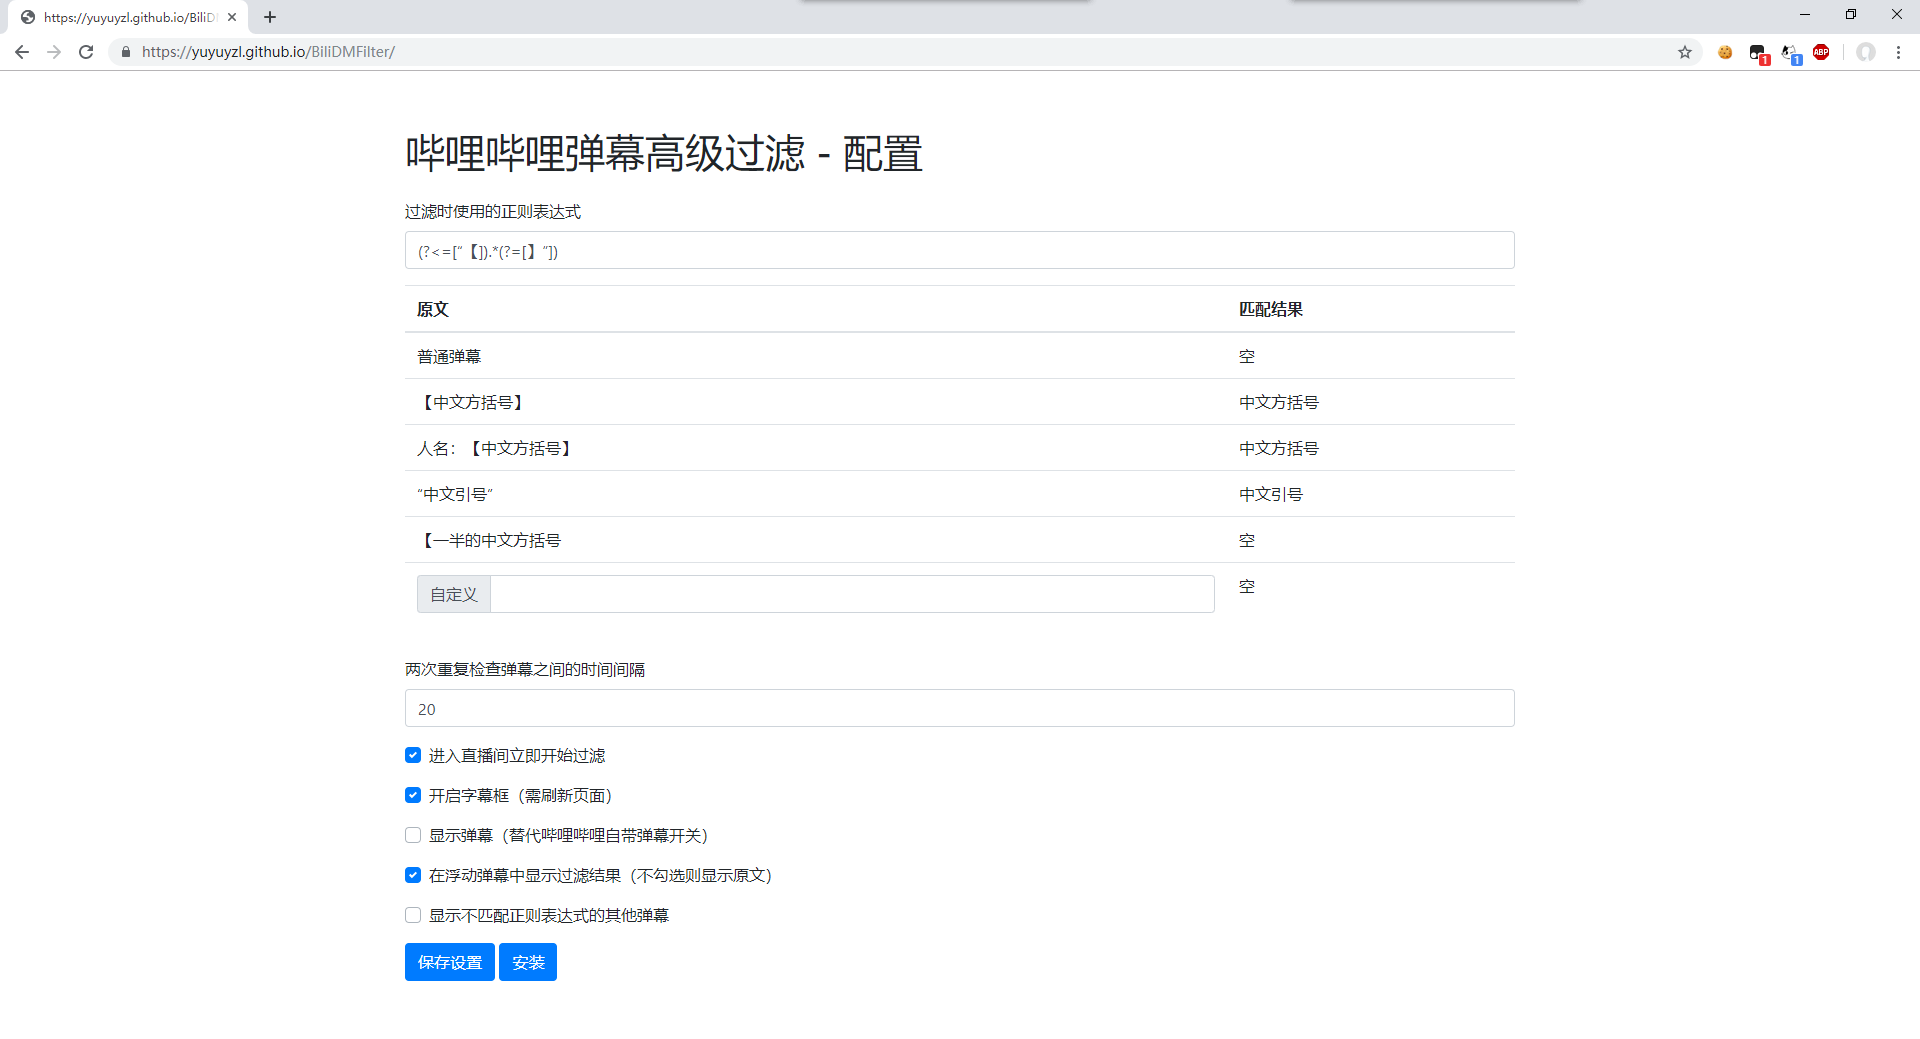This screenshot has width=1920, height=1039.
Task: Select the “中文引号” original text cell
Action: tap(816, 494)
